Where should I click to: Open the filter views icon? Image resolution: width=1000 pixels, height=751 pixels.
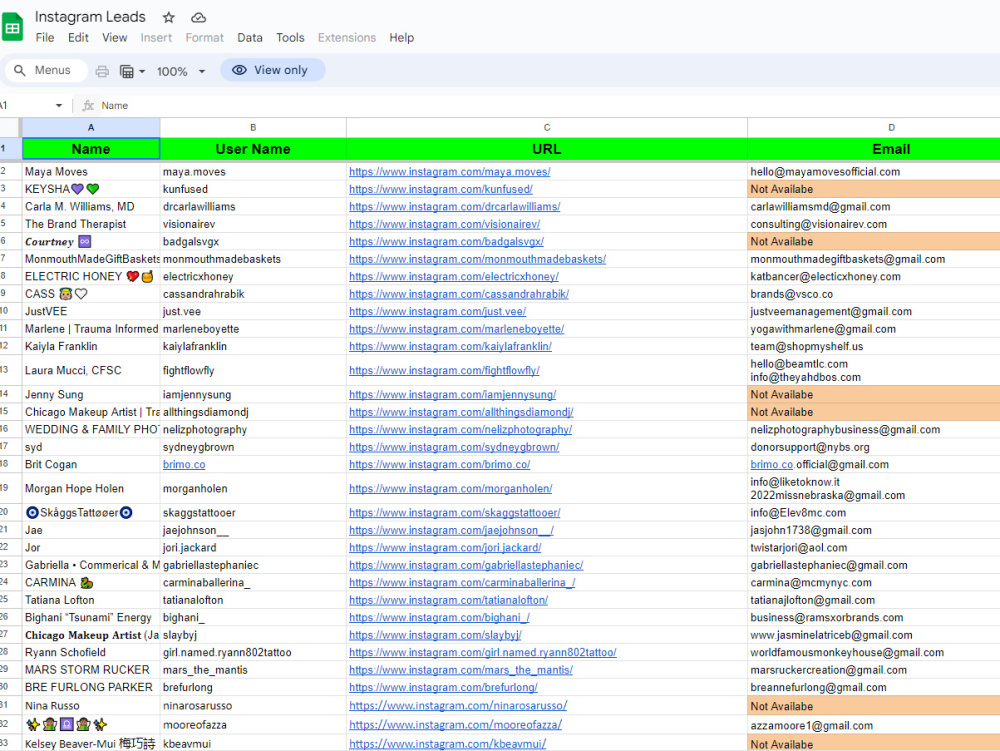[127, 71]
